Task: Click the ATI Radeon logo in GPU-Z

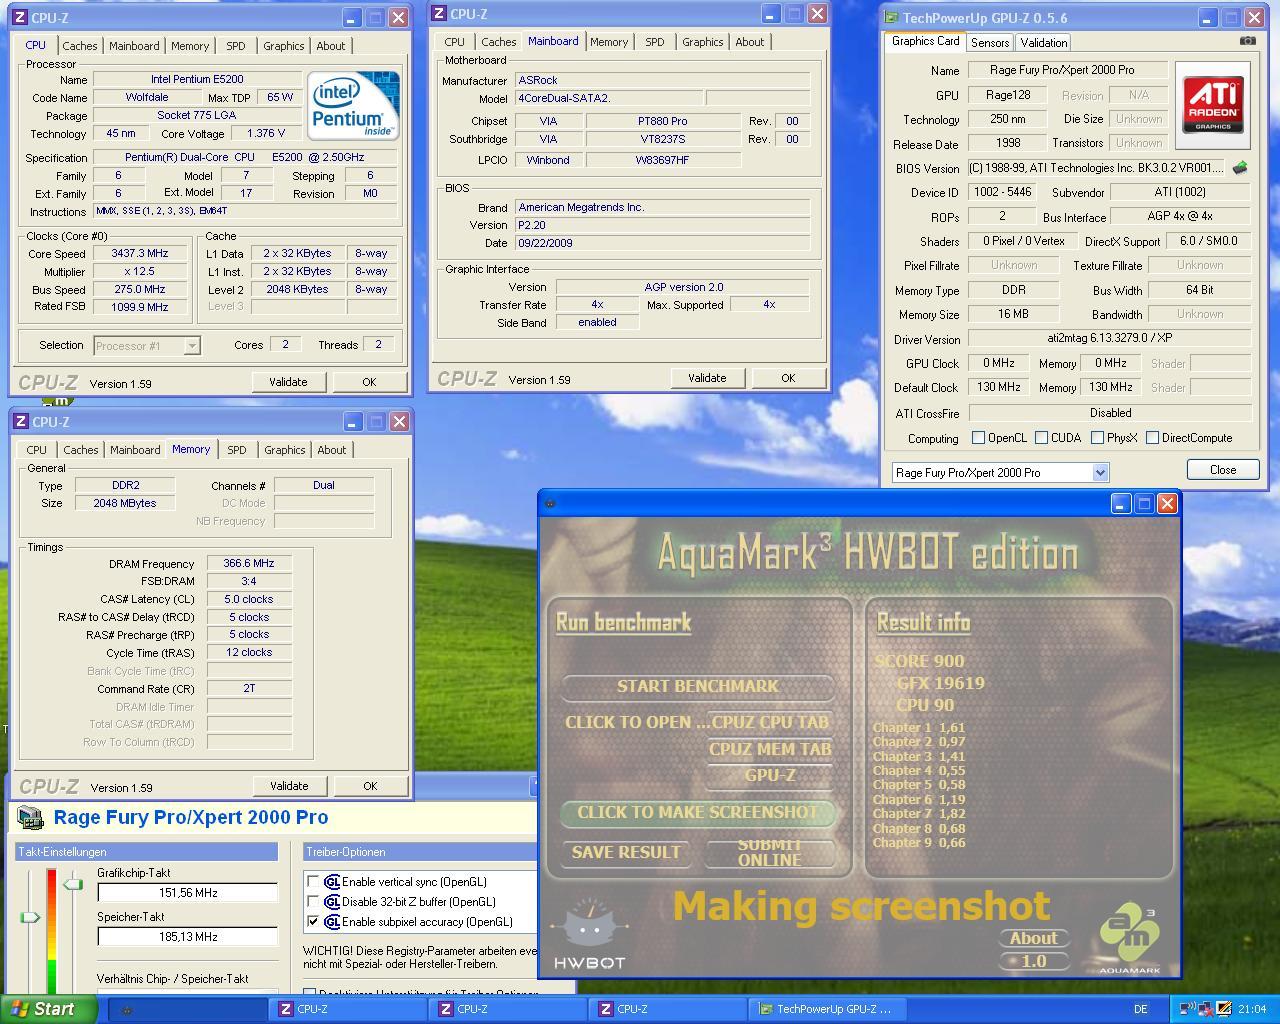Action: pos(1213,106)
